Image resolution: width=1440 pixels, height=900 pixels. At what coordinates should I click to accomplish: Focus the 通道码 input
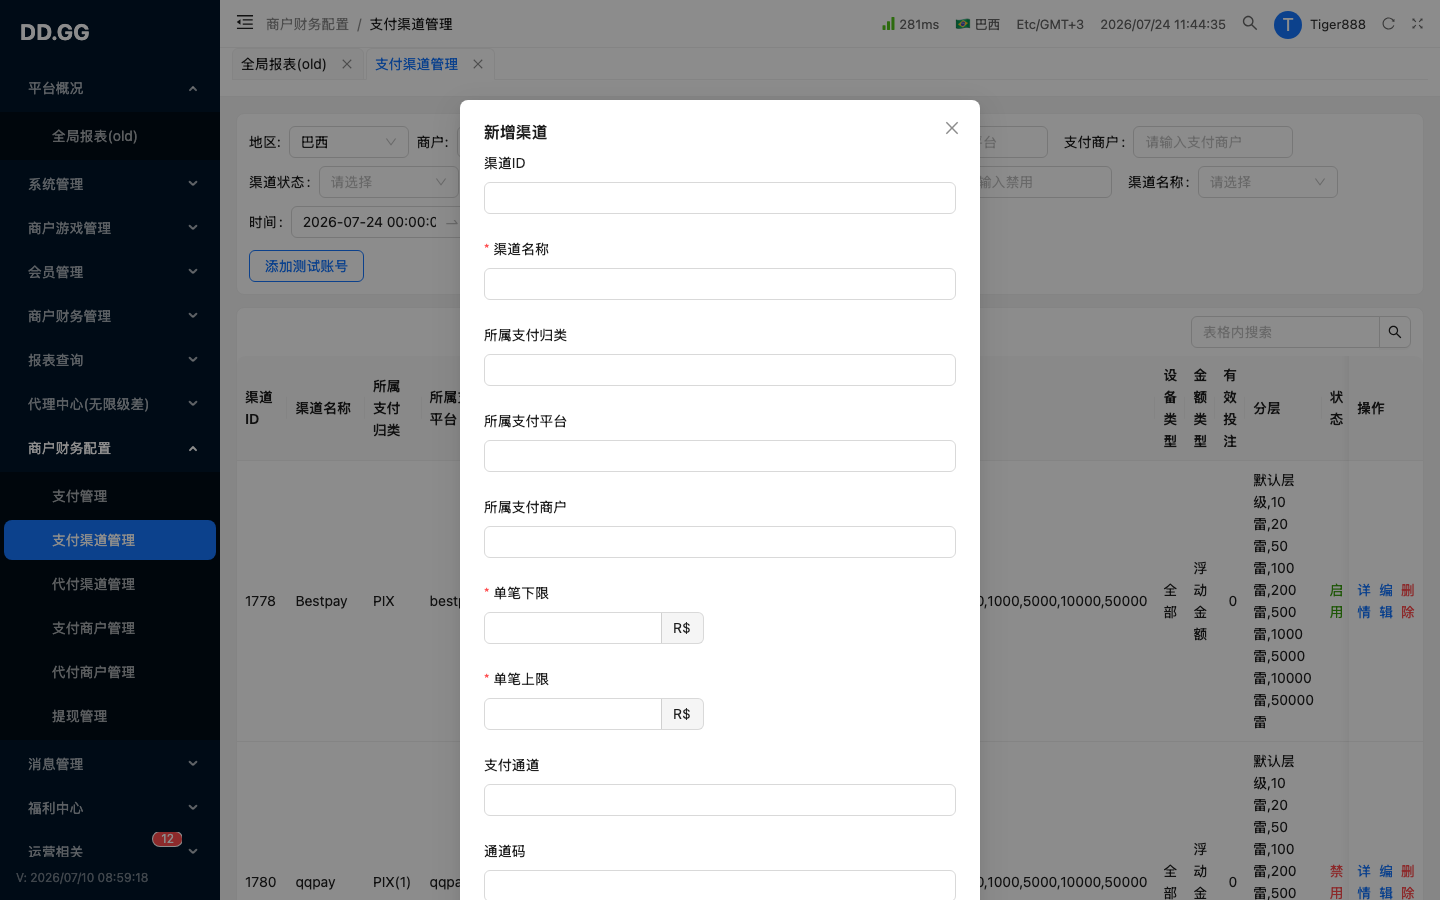coord(720,885)
